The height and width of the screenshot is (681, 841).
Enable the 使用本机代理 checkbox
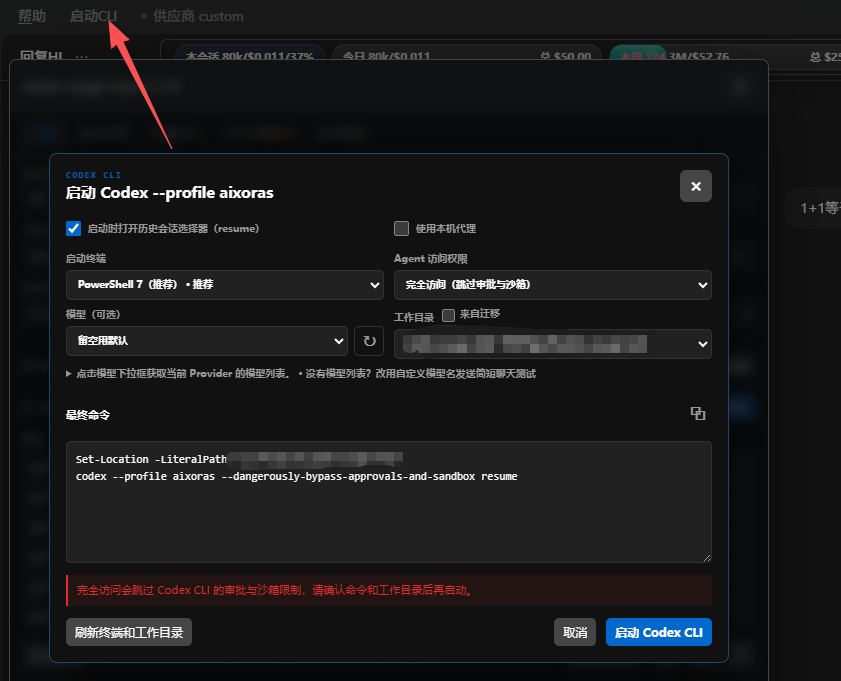pos(401,228)
